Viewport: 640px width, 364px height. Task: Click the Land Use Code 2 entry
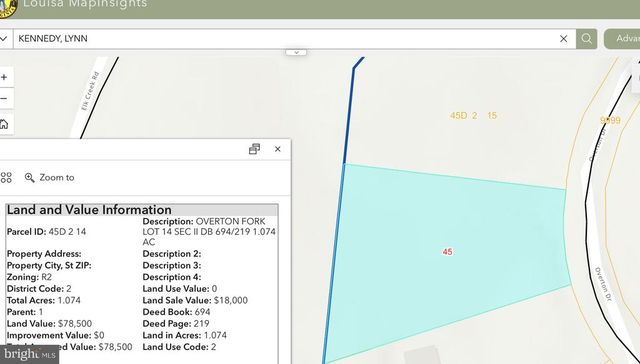[x=179, y=347]
